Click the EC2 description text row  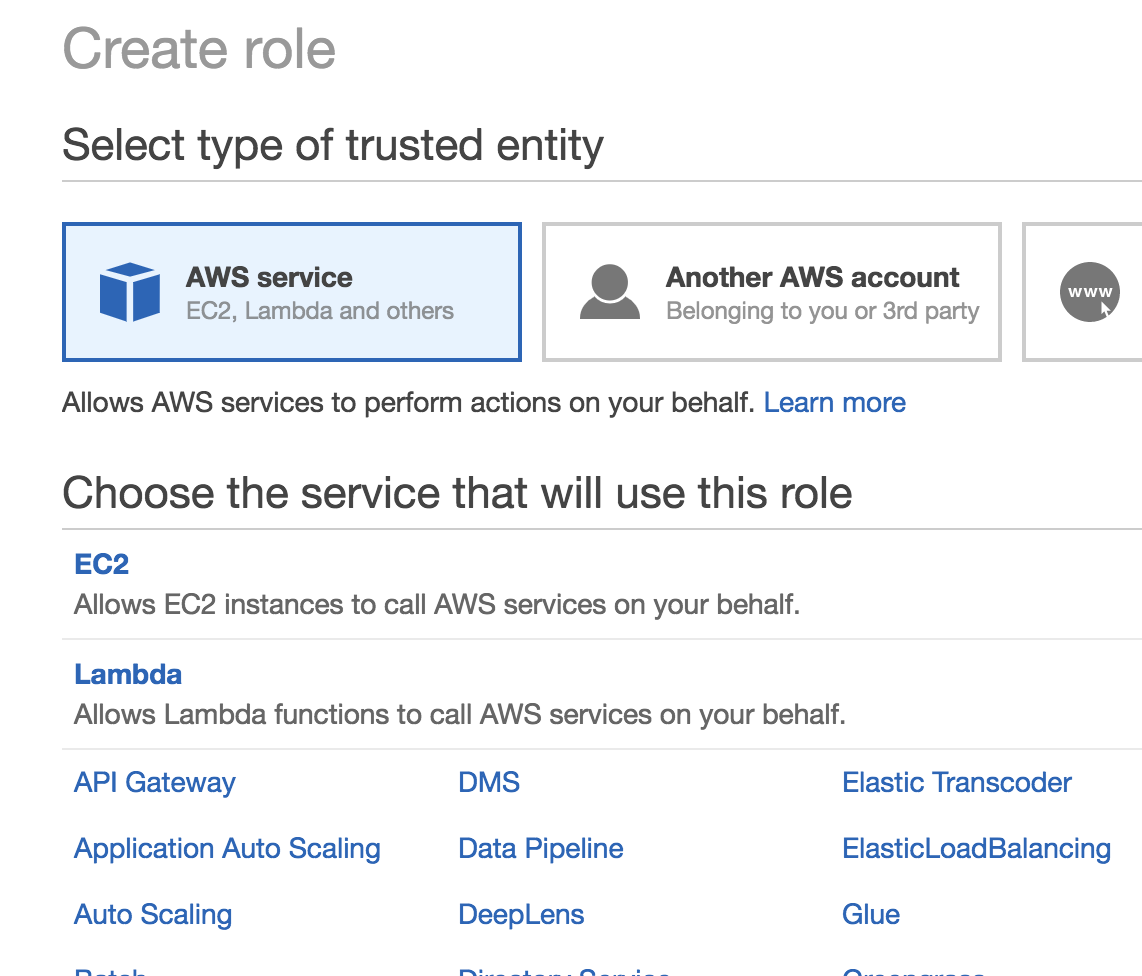[x=437, y=605]
